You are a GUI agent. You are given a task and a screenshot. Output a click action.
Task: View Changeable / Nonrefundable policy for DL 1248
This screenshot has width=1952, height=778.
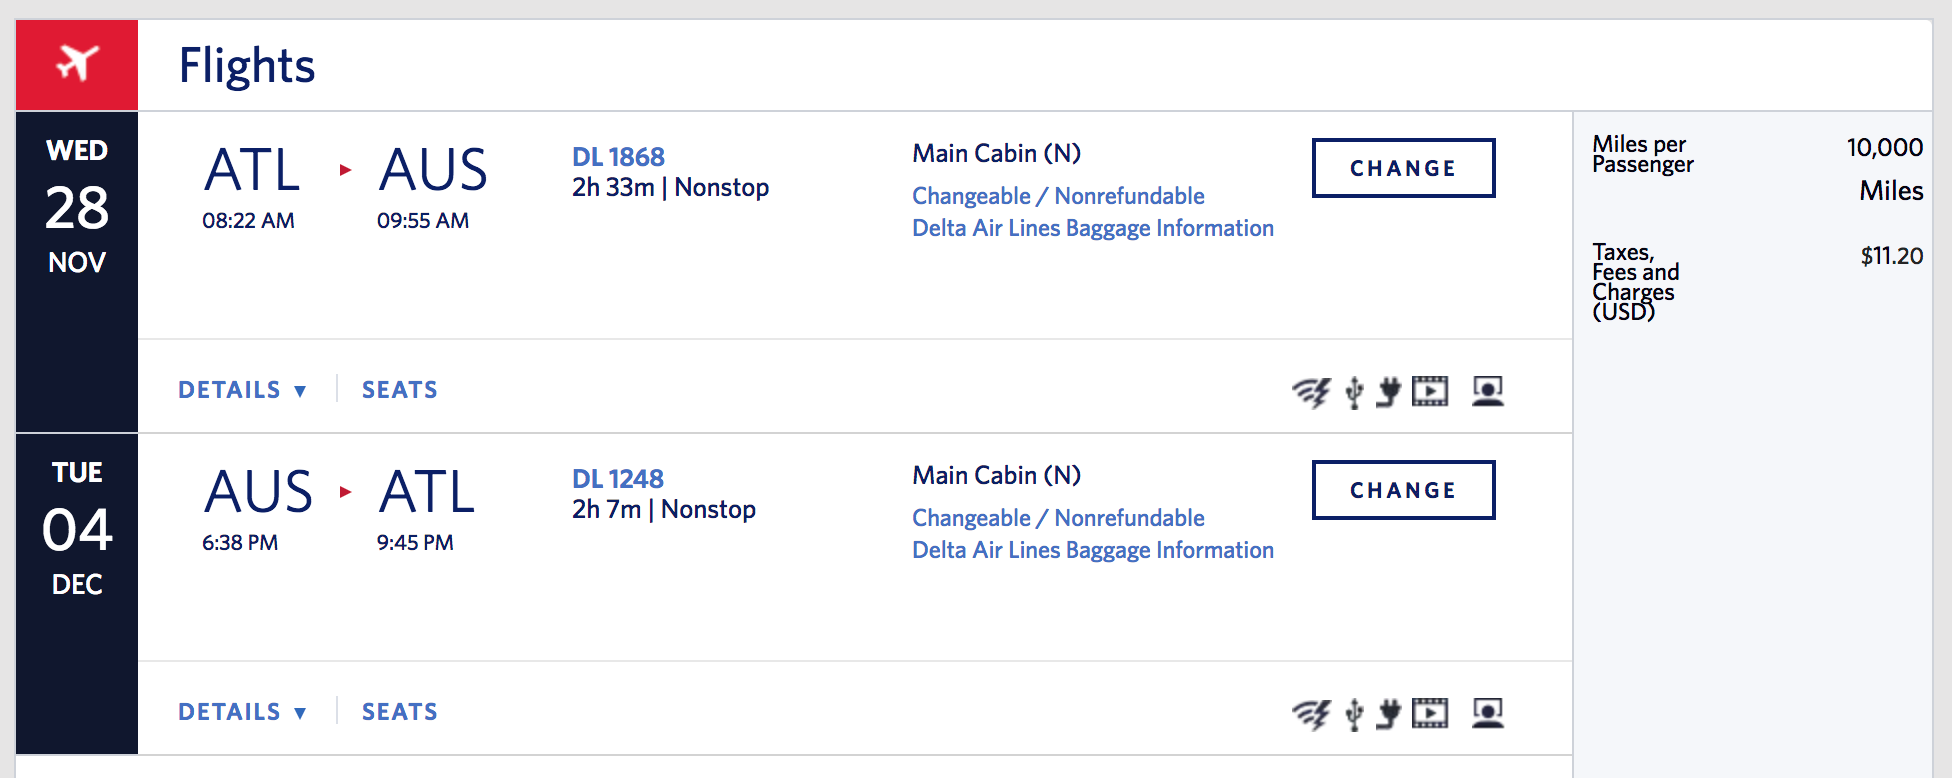pyautogui.click(x=1058, y=518)
